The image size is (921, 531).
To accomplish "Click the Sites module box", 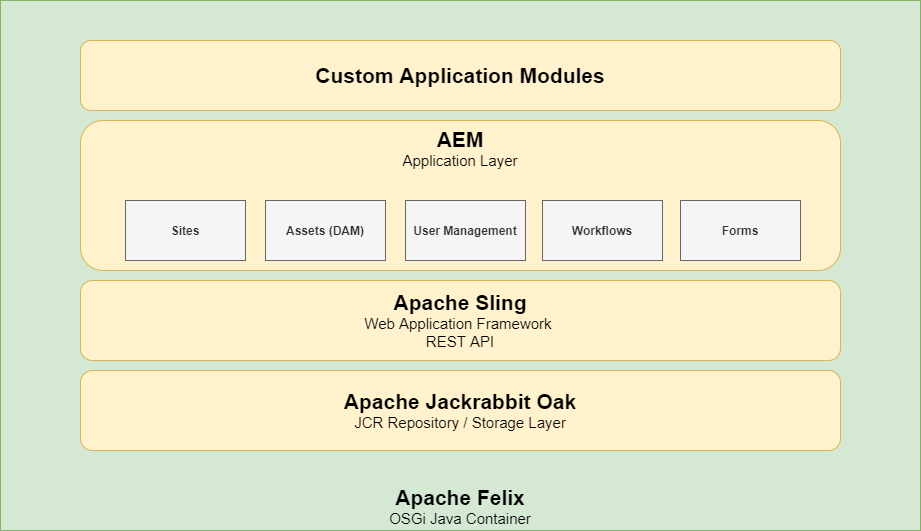I will pos(186,230).
